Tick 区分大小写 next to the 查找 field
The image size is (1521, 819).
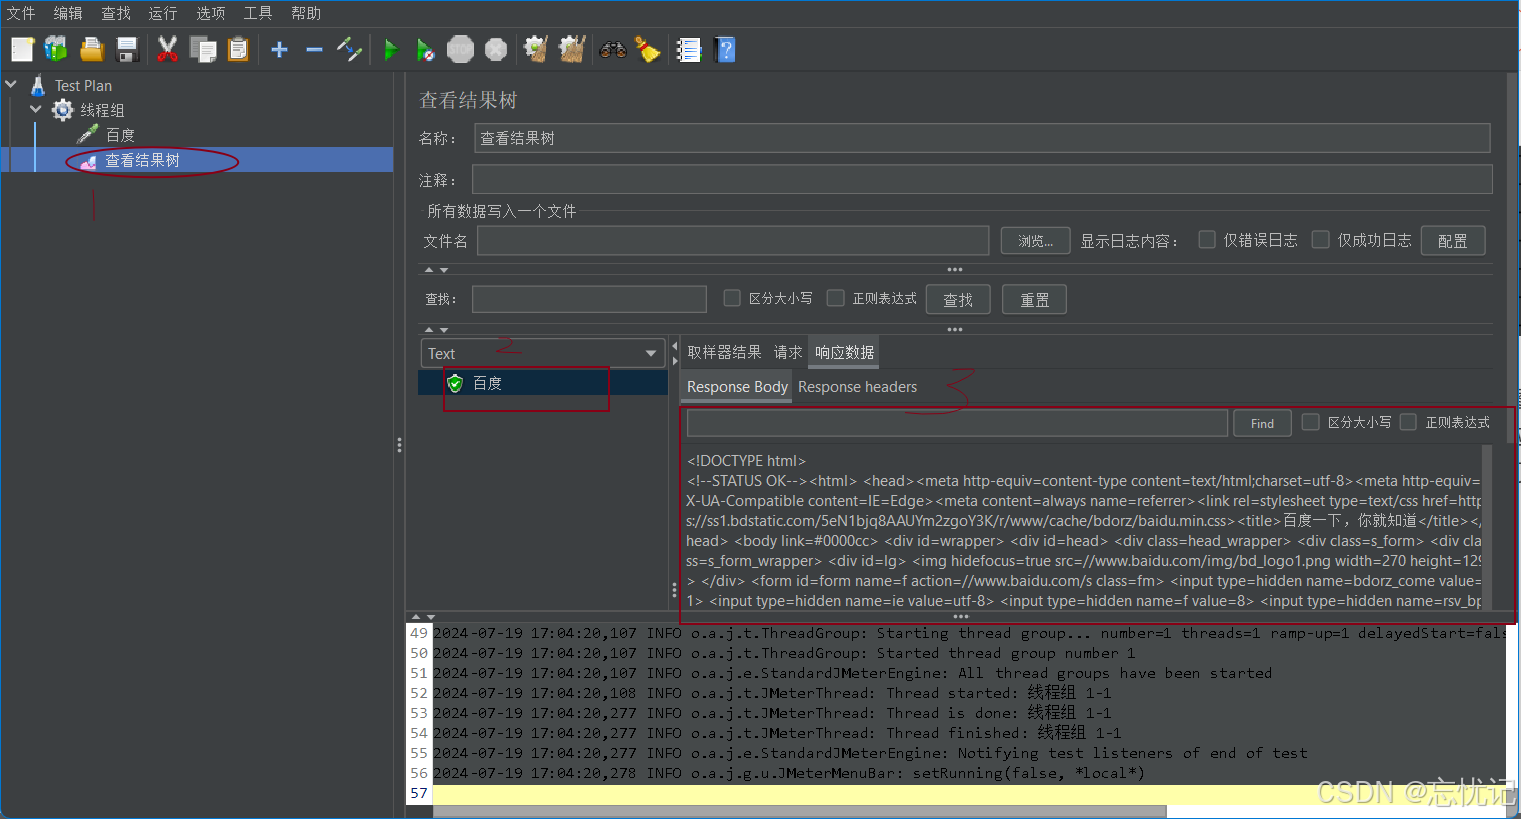click(x=732, y=298)
